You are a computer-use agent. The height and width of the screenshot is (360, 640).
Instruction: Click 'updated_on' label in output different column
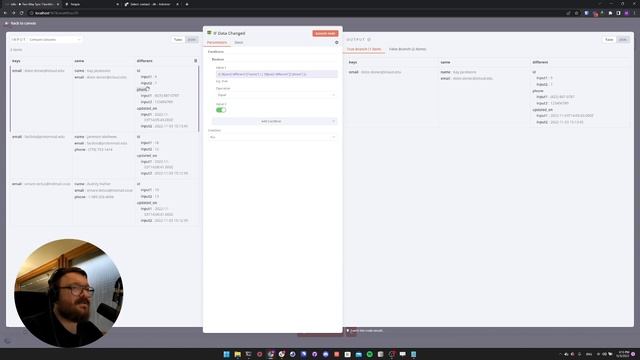pyautogui.click(x=542, y=110)
